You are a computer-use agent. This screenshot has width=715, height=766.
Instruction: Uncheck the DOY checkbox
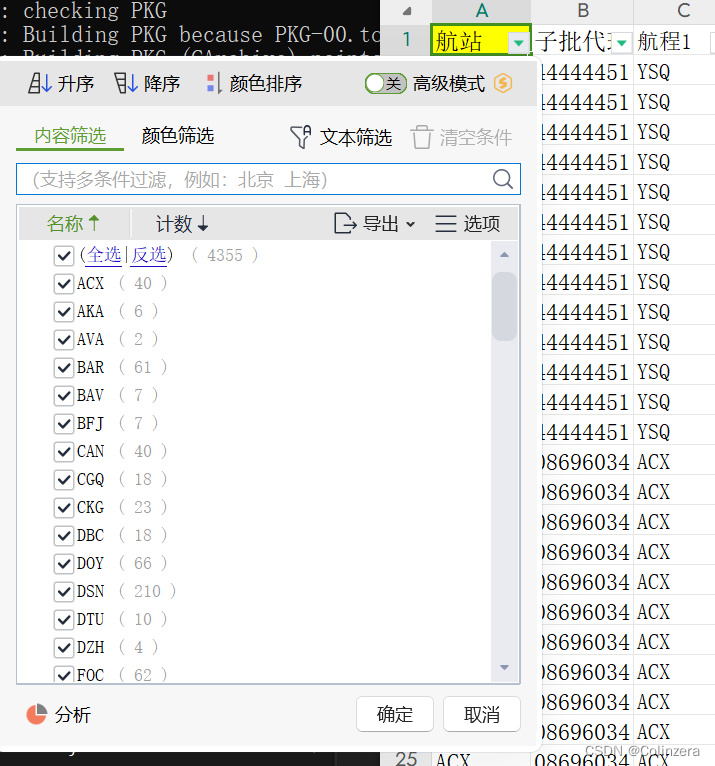(x=63, y=564)
